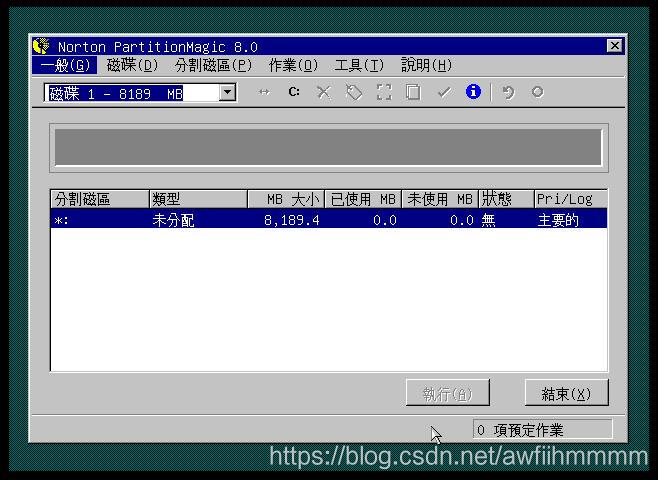Click the label tag icon

tap(354, 92)
